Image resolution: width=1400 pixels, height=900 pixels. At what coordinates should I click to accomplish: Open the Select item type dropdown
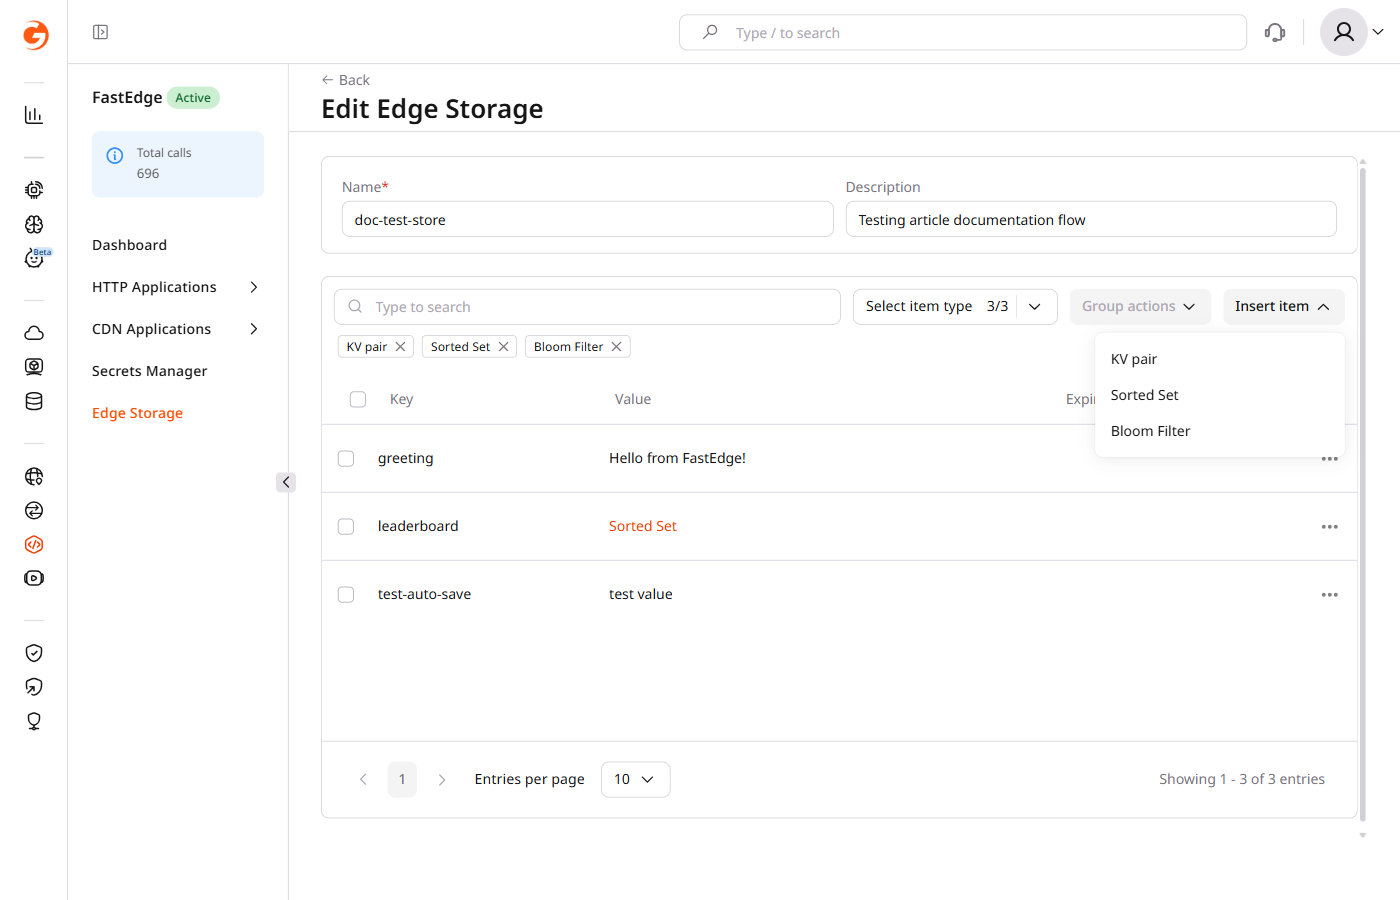pos(955,307)
